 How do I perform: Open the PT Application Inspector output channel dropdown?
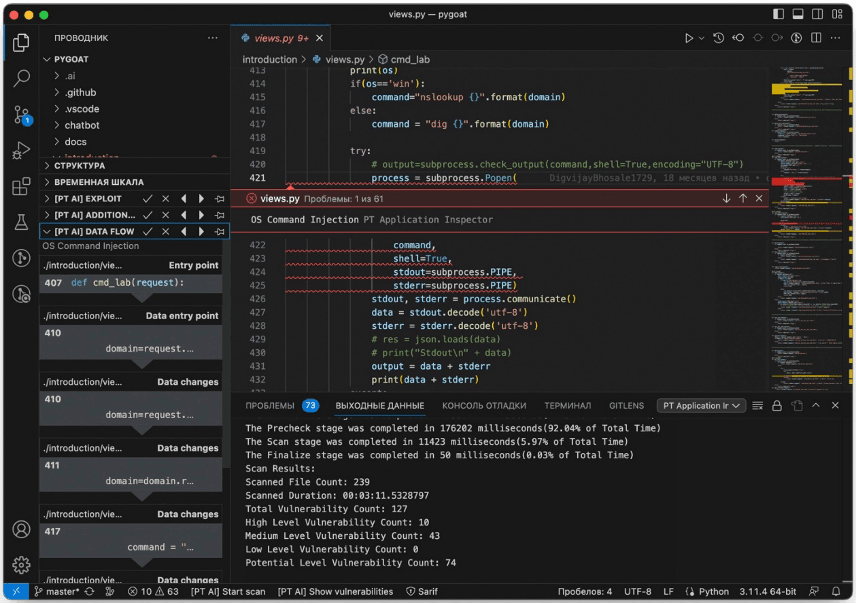702,406
